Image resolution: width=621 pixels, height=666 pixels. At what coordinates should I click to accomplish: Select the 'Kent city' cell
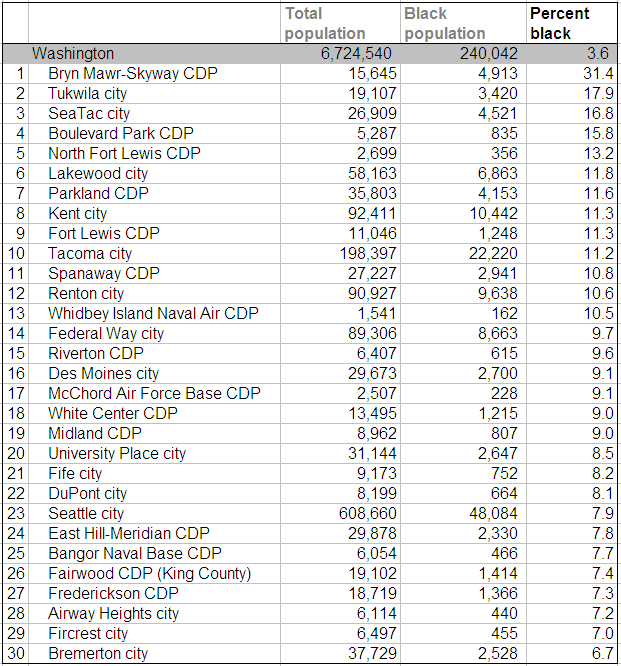[154, 213]
